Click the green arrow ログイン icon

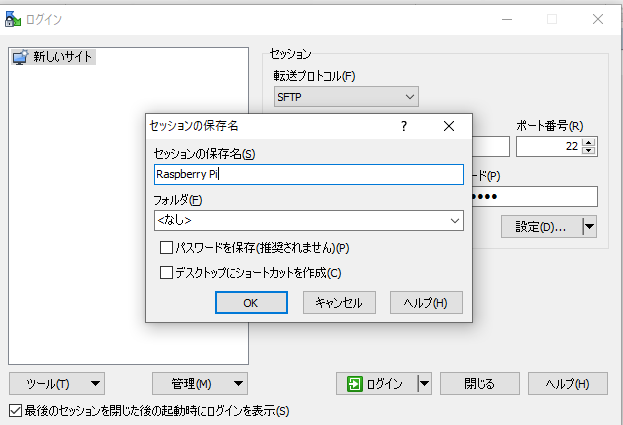tap(354, 384)
